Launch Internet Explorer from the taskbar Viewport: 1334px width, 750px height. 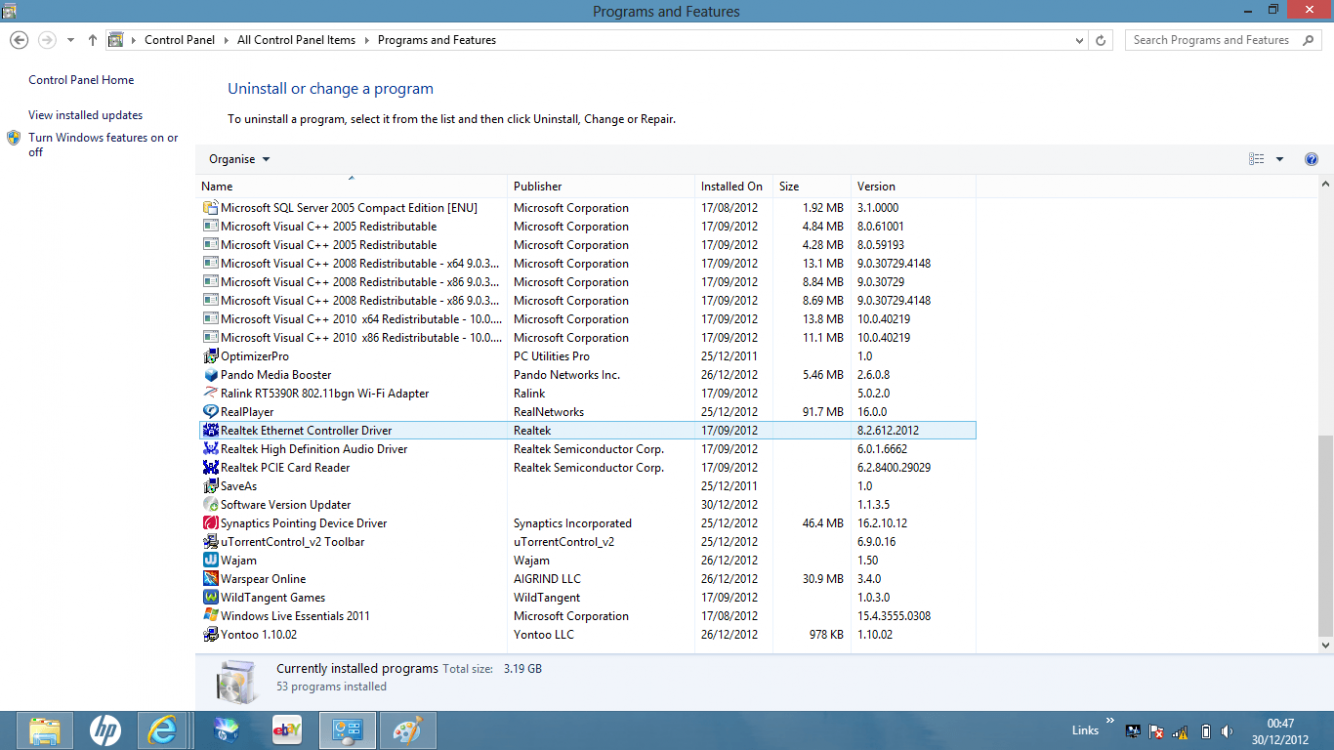(162, 731)
